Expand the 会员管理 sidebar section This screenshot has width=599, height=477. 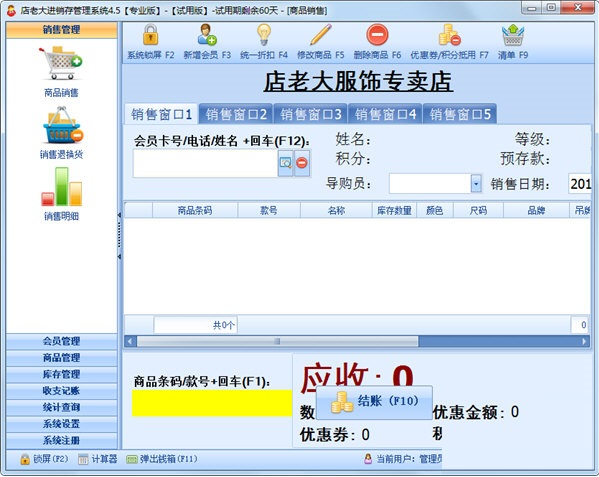tap(62, 341)
